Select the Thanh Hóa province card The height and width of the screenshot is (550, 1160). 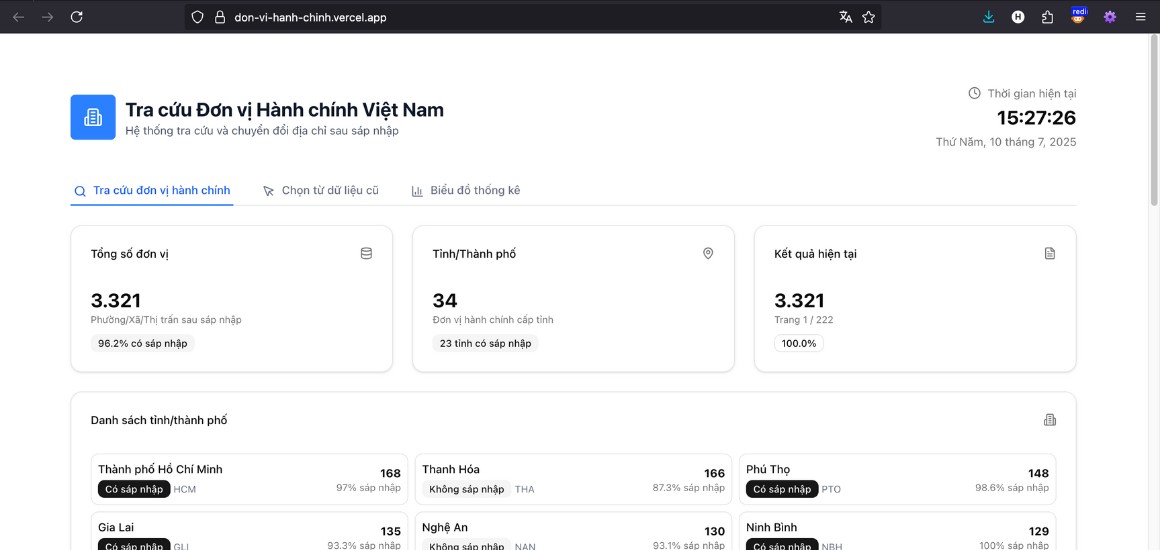573,479
